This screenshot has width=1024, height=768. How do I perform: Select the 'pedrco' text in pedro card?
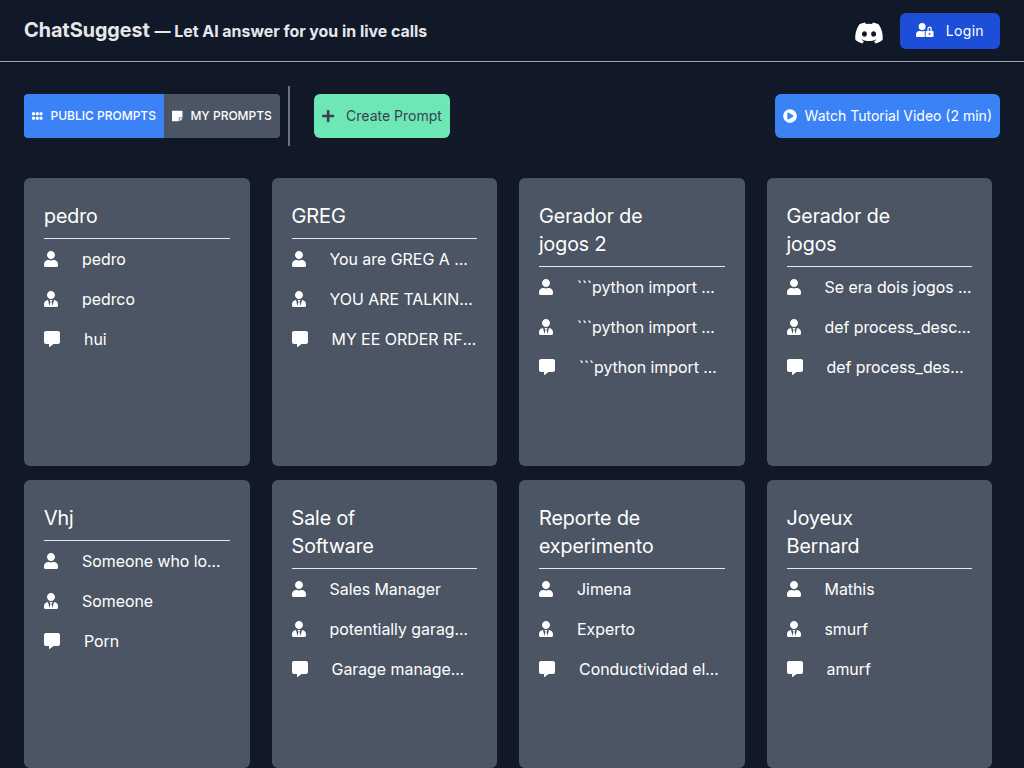point(108,300)
